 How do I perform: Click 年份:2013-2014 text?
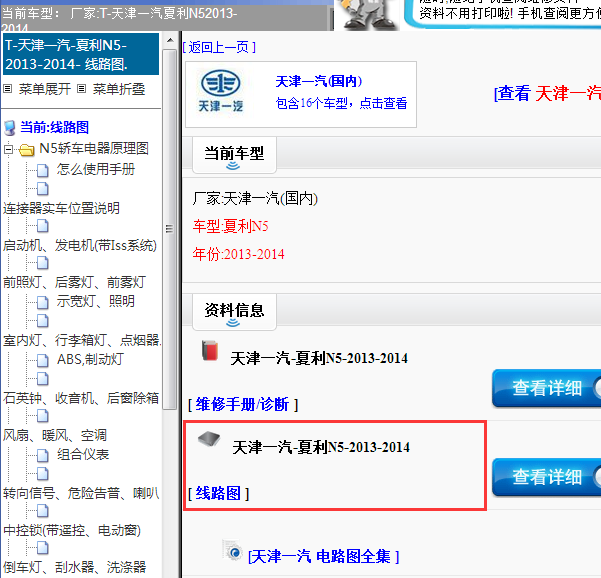(239, 254)
